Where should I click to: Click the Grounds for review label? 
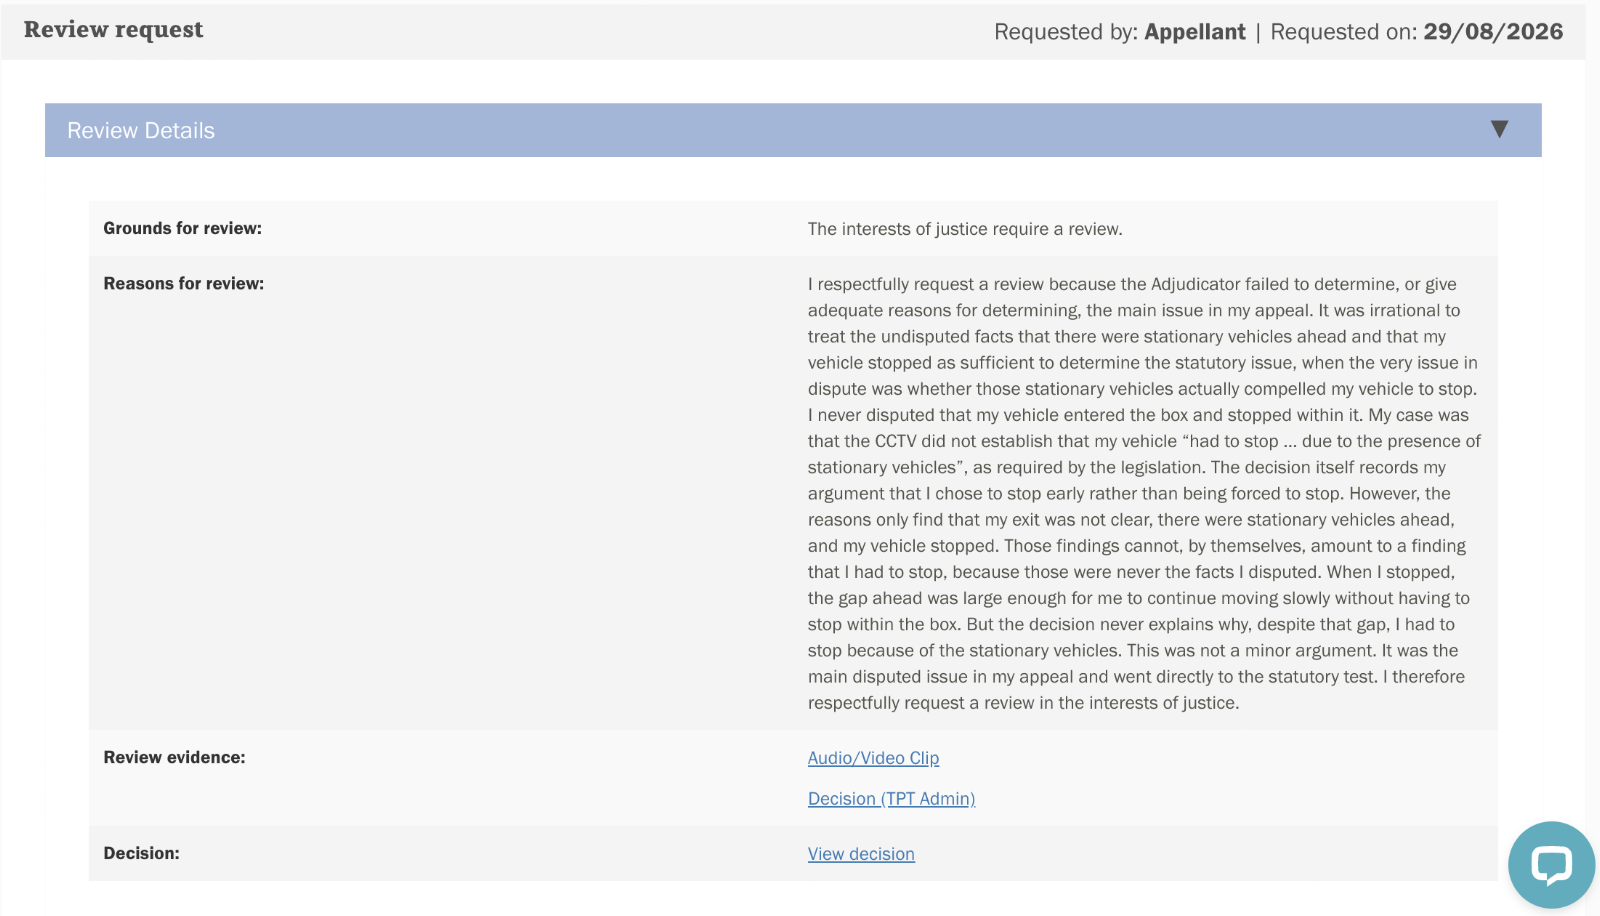[182, 228]
